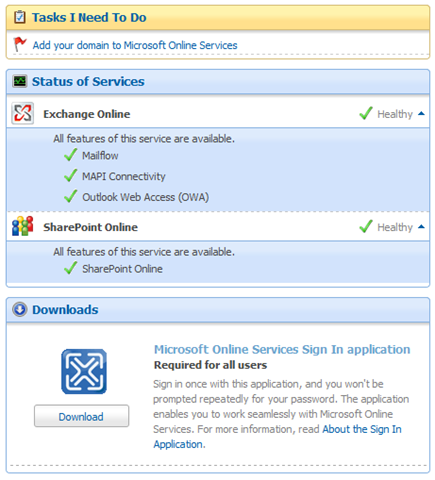
Task: Click the SharePoint Online people icon
Action: point(23,226)
